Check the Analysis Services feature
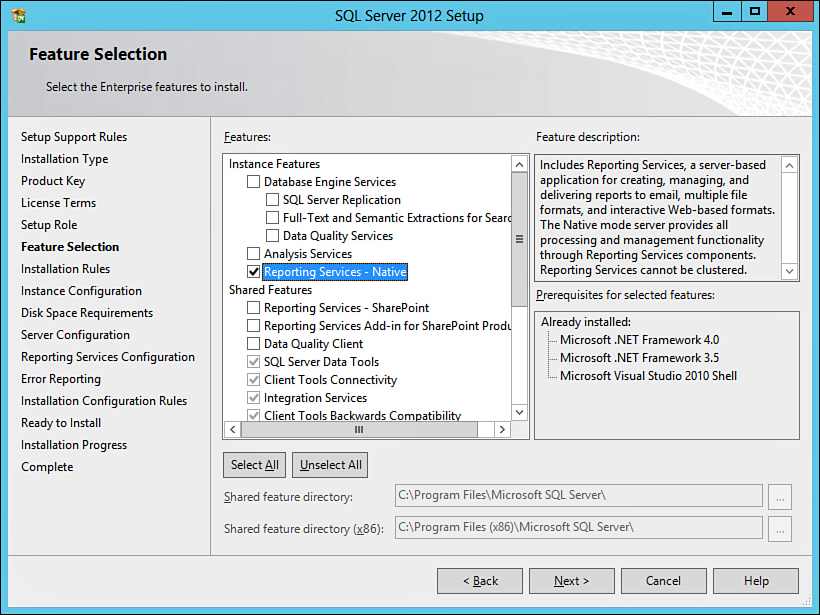Screen dimensions: 820x615 pos(254,254)
